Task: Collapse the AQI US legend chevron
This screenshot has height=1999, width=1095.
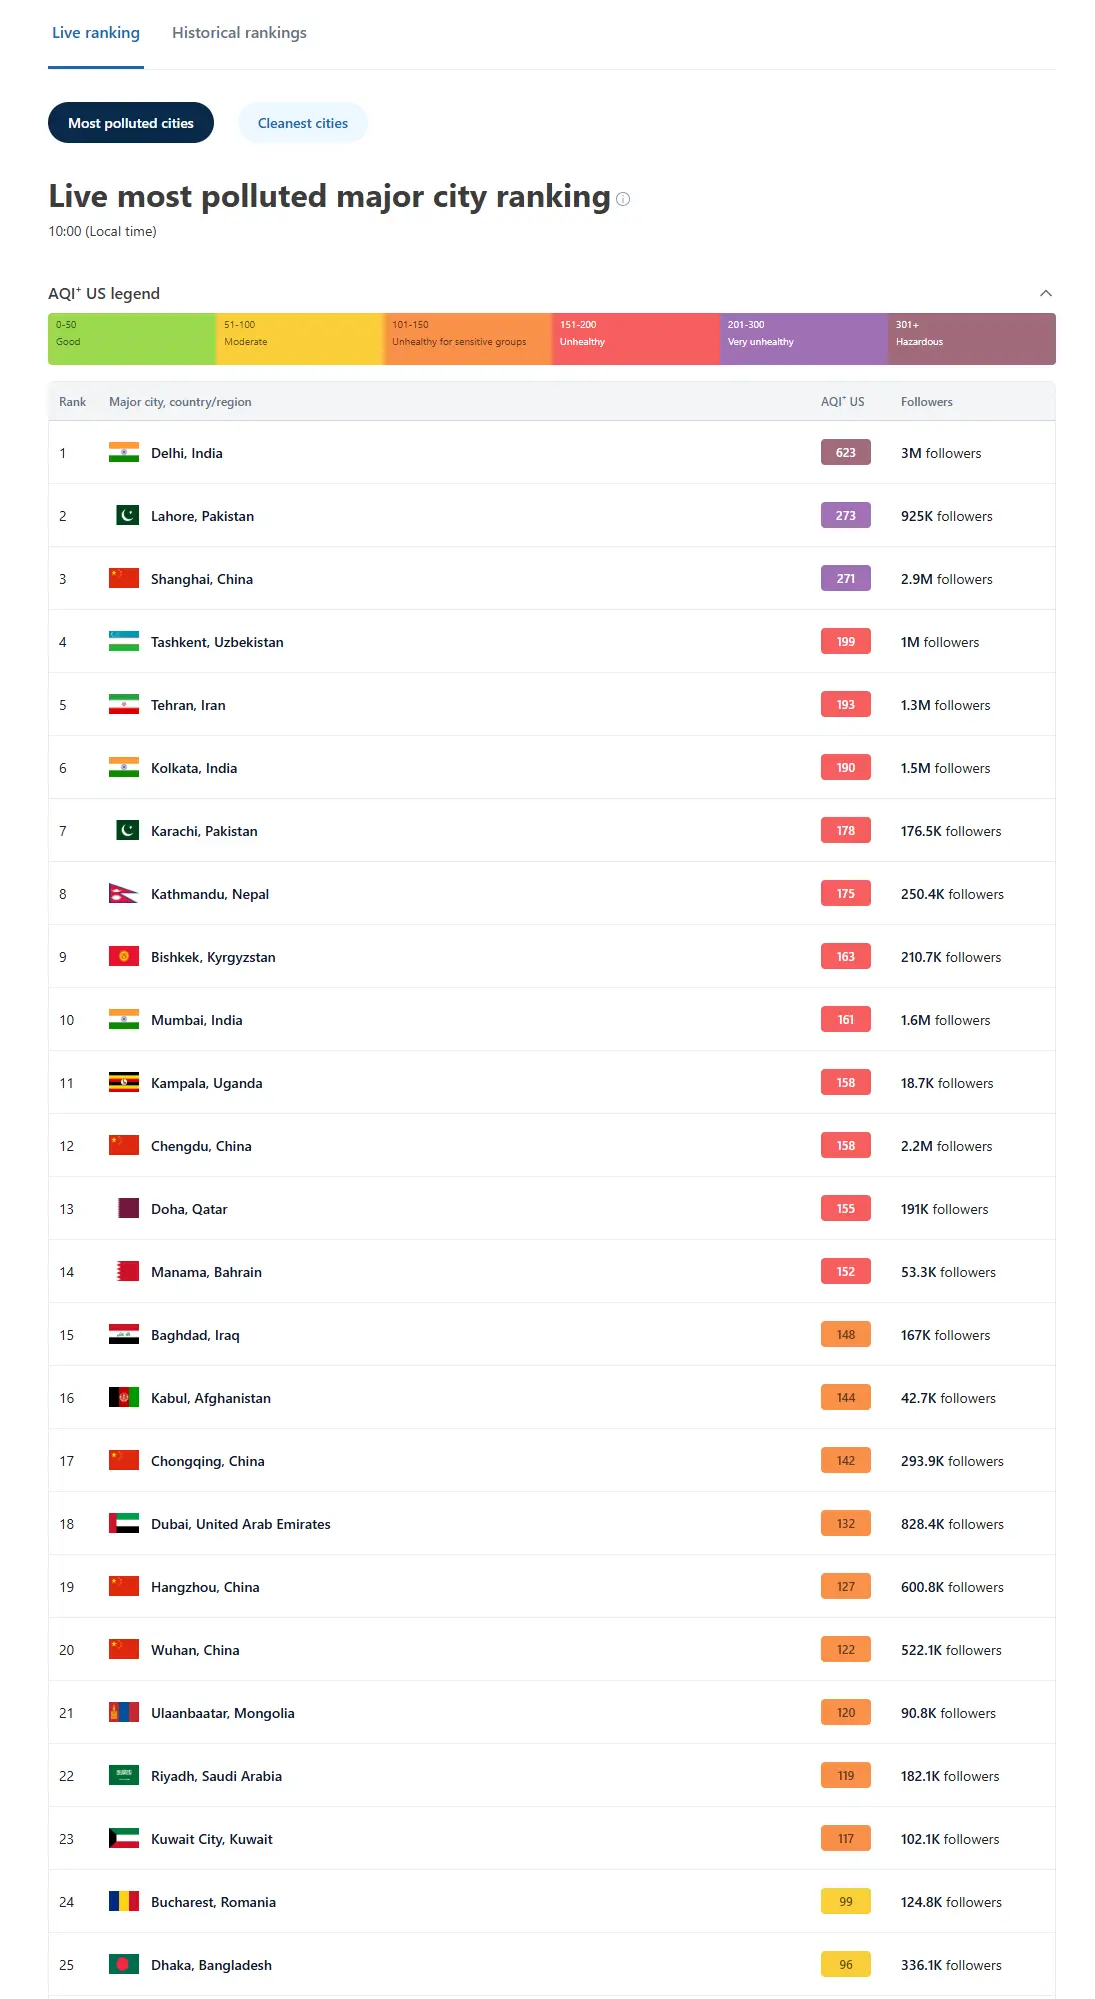Action: coord(1046,293)
